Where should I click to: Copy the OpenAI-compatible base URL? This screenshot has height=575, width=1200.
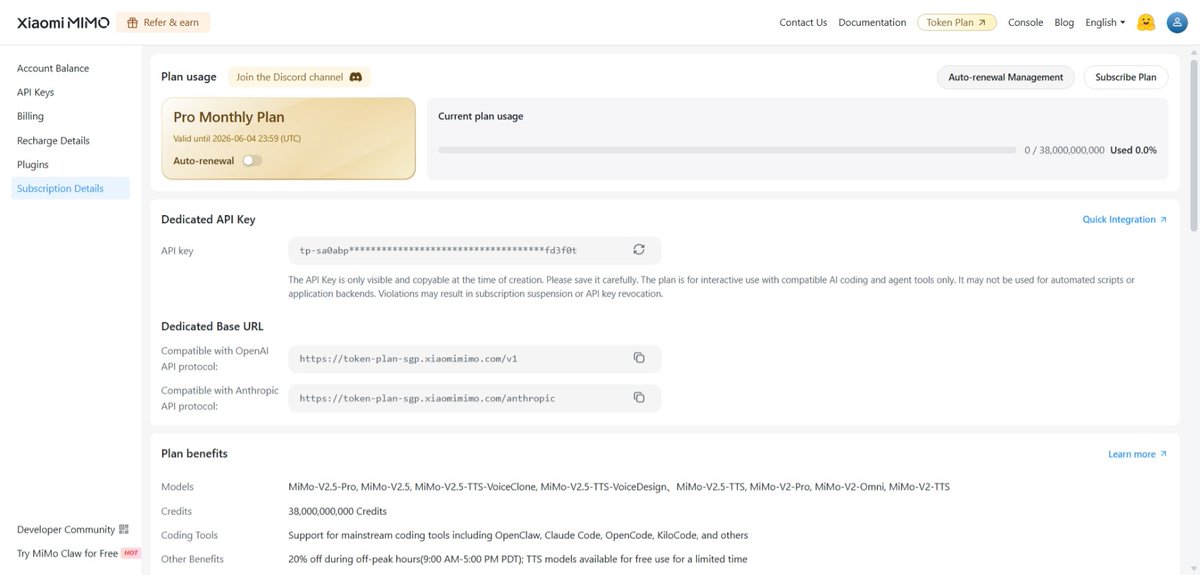(x=639, y=358)
